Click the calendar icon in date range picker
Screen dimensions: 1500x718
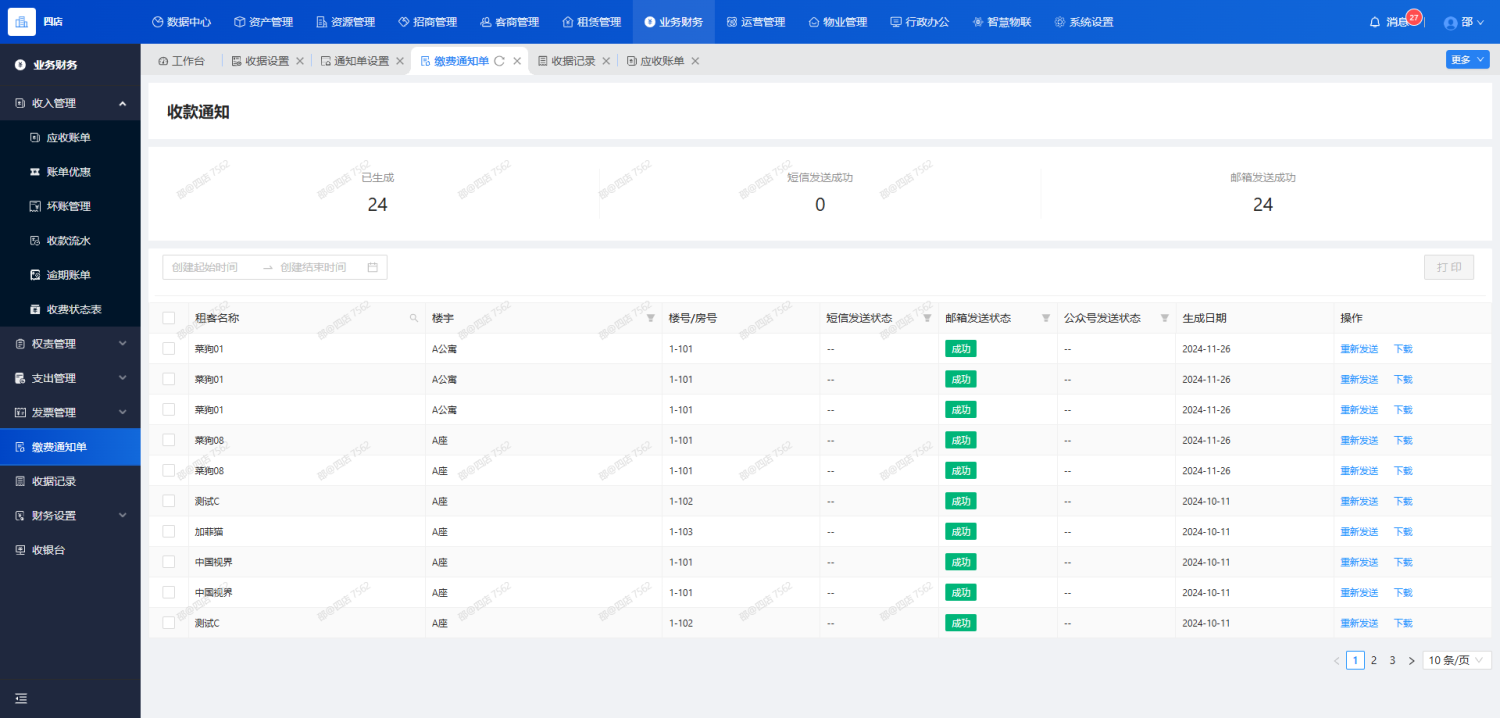[373, 267]
